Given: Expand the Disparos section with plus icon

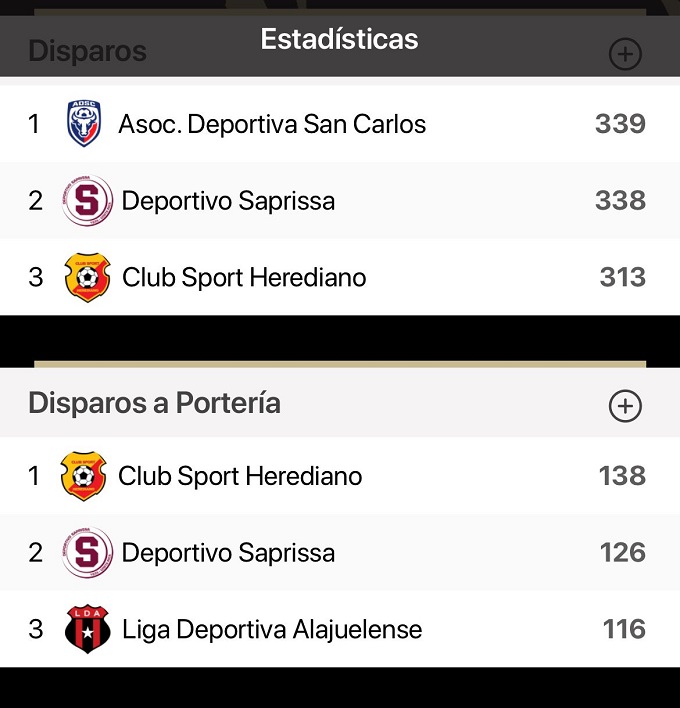Looking at the screenshot, I should 625,54.
